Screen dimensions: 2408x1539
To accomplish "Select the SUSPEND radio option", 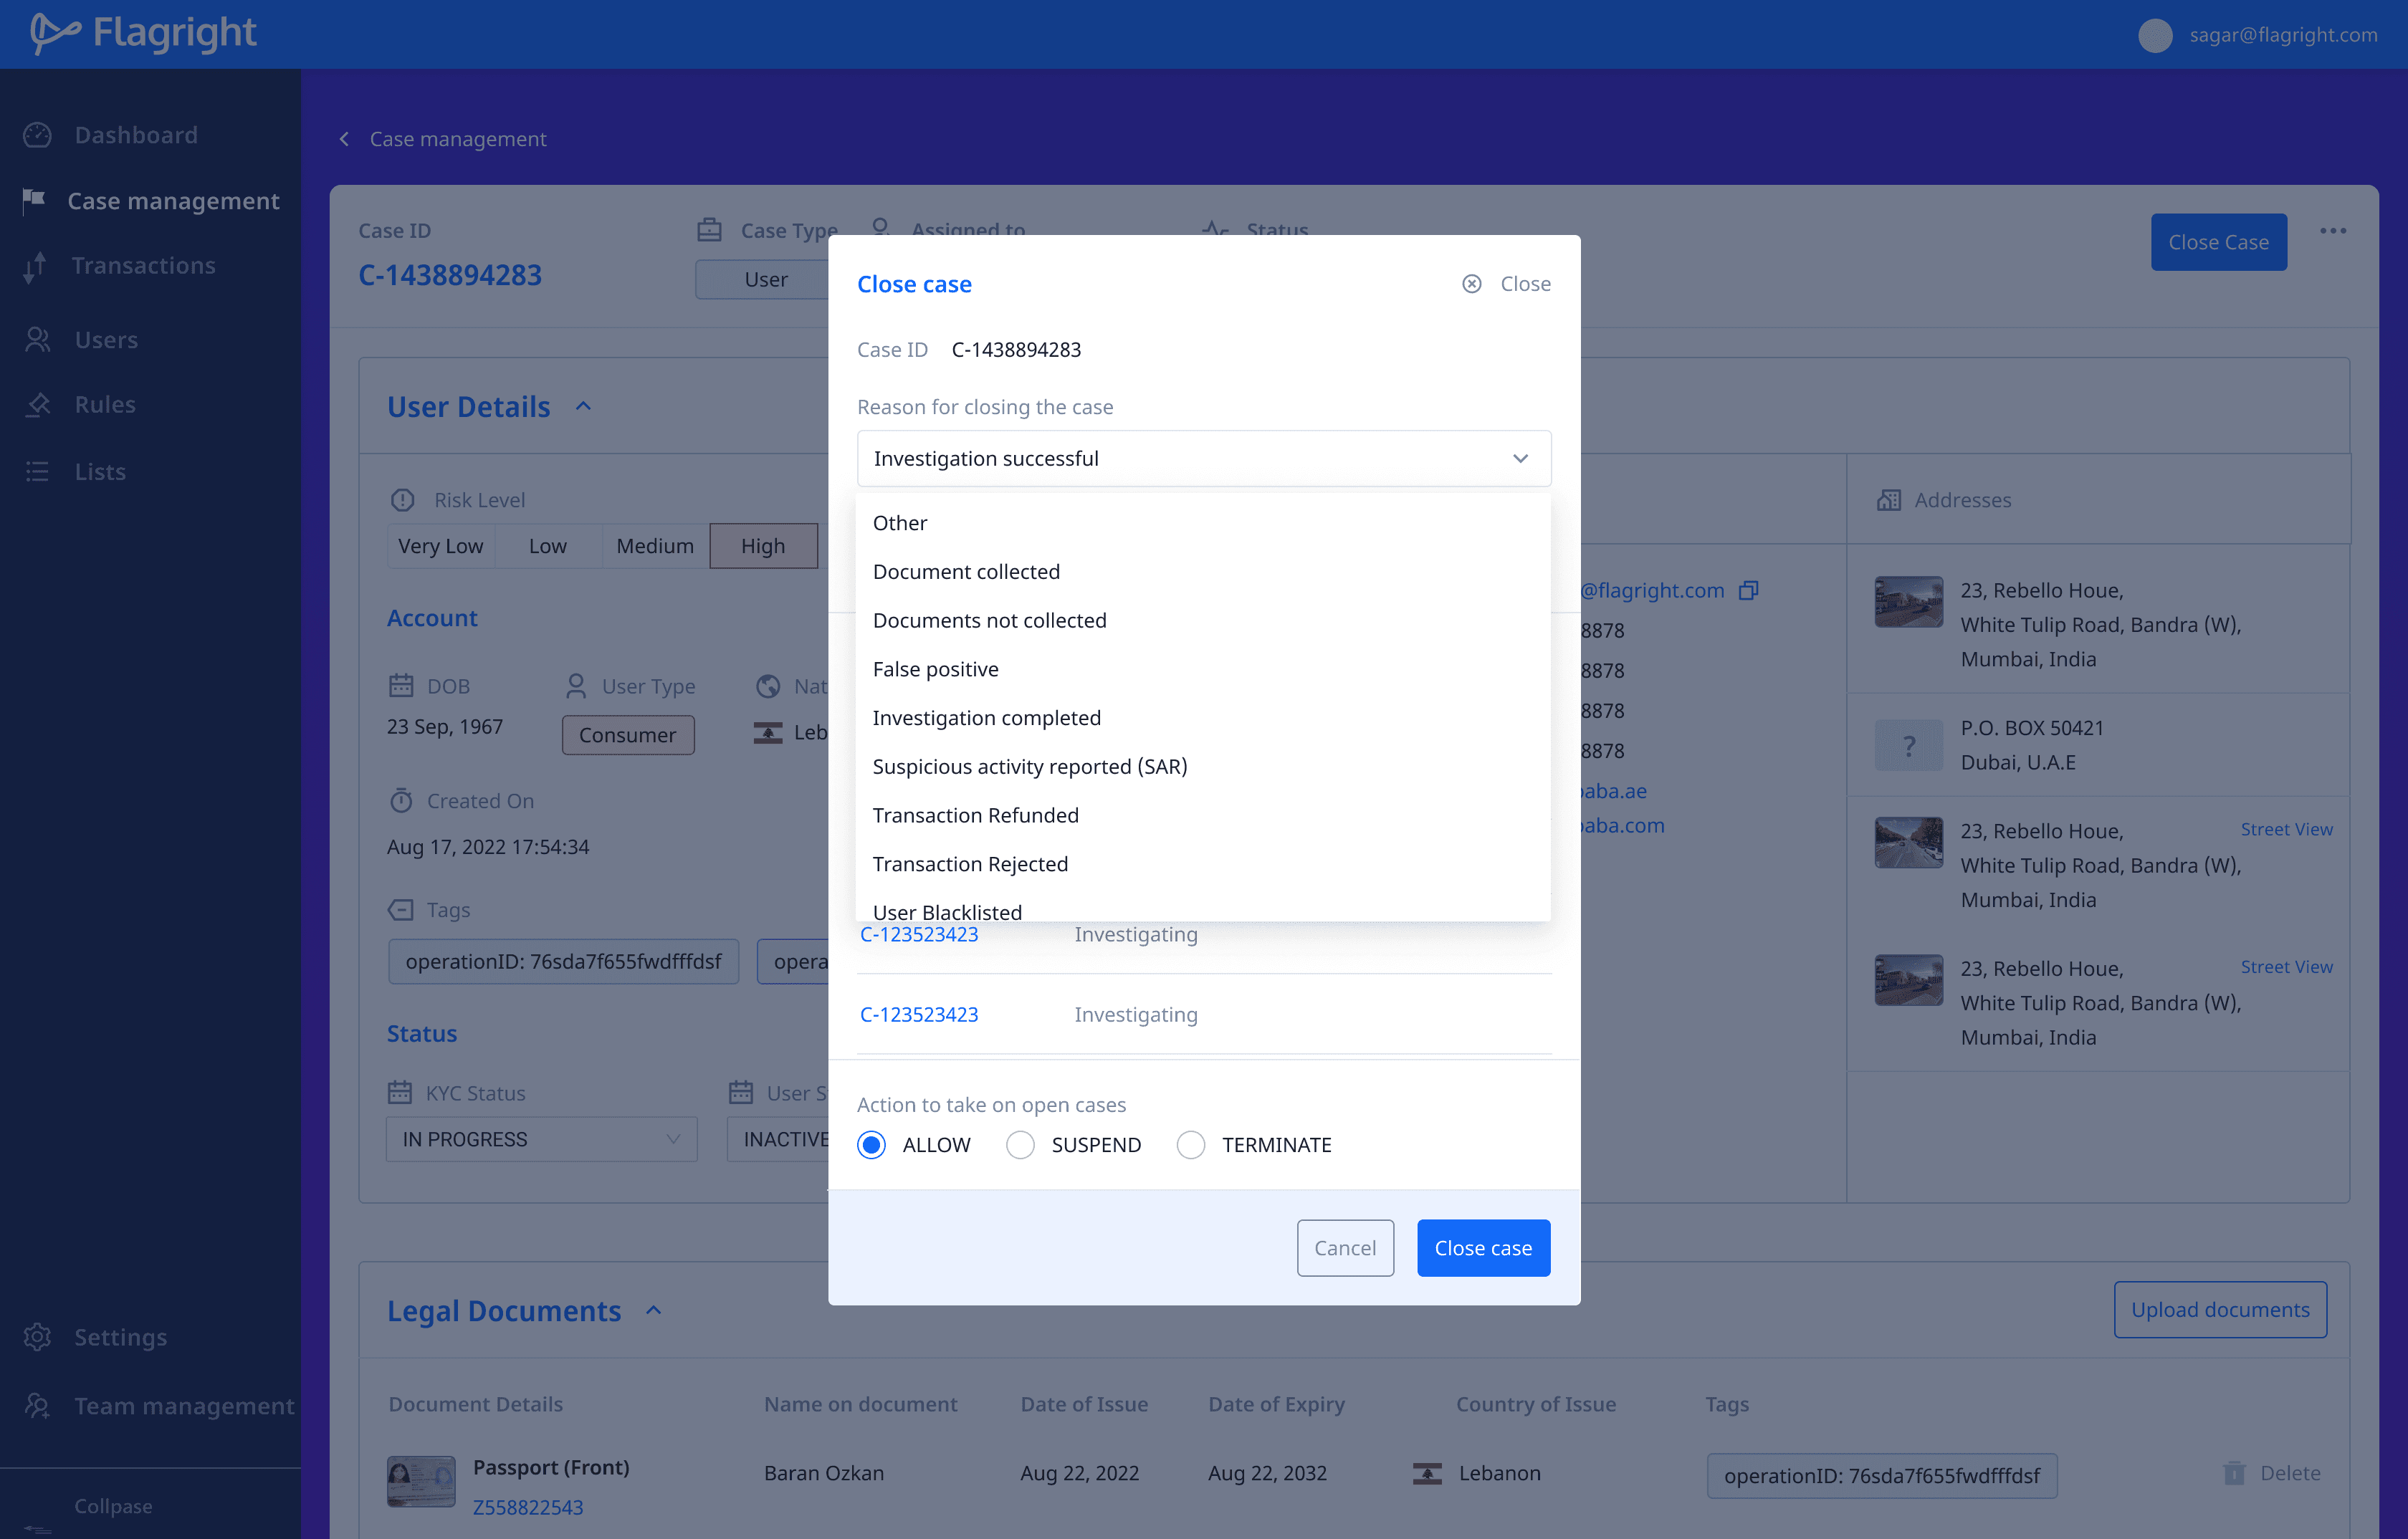I will (x=1020, y=1145).
